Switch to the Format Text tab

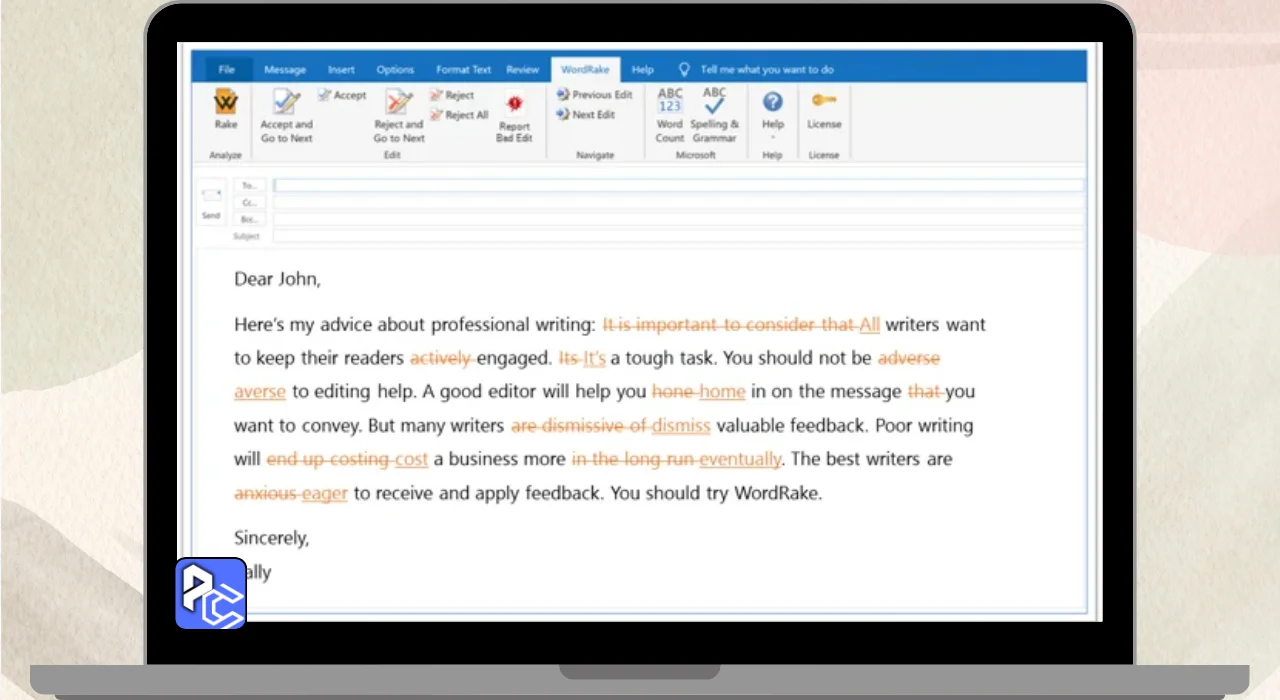point(463,70)
